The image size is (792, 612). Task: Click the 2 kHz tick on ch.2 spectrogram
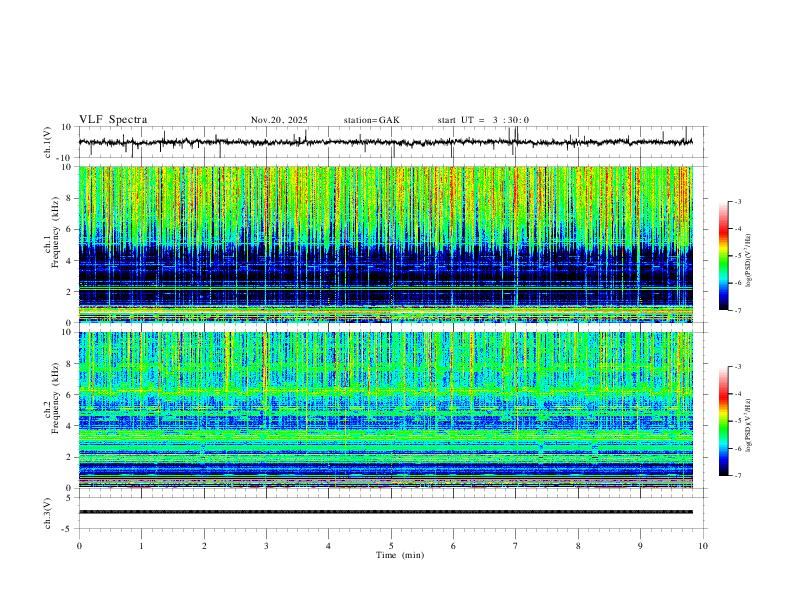(69, 457)
